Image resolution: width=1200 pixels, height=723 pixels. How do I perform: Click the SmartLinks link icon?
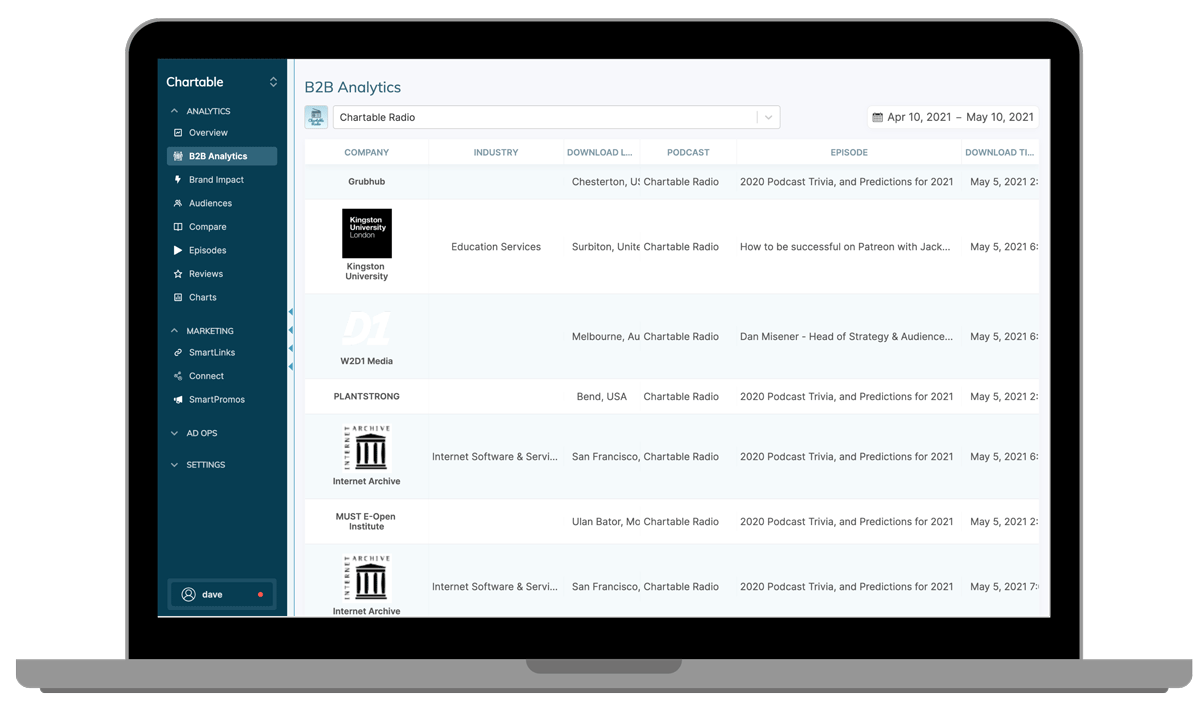click(178, 353)
